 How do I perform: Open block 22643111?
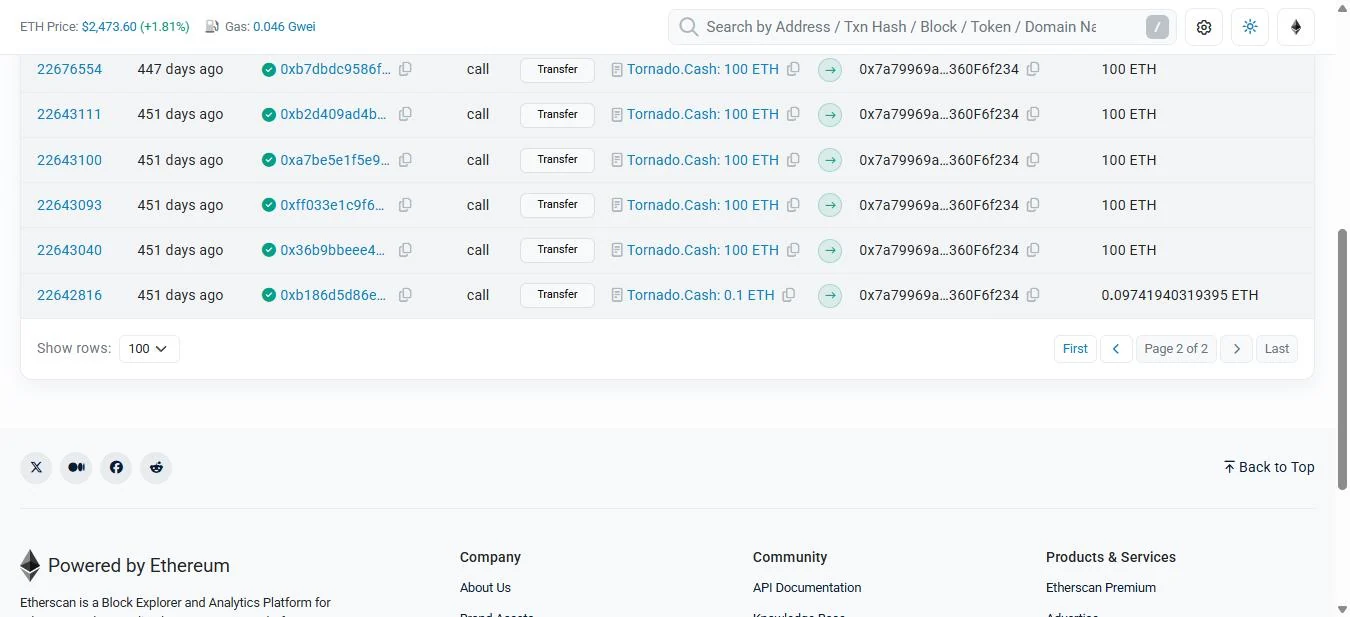click(69, 114)
